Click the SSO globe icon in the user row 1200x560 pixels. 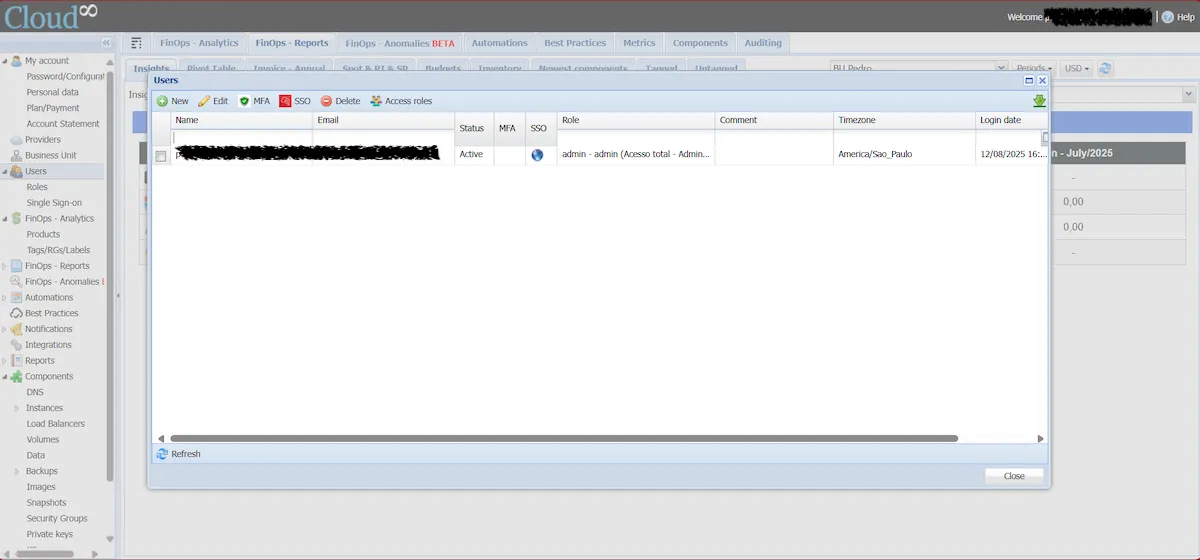(x=538, y=155)
